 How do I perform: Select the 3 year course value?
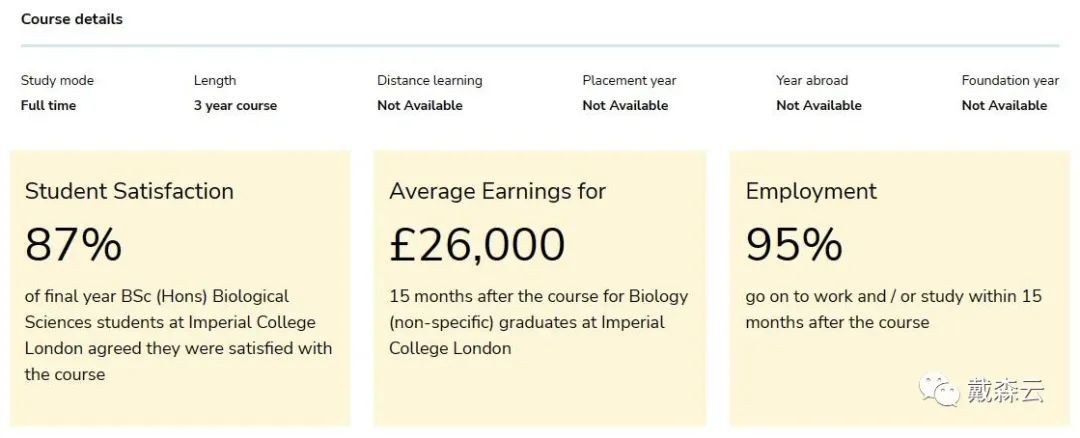(235, 105)
